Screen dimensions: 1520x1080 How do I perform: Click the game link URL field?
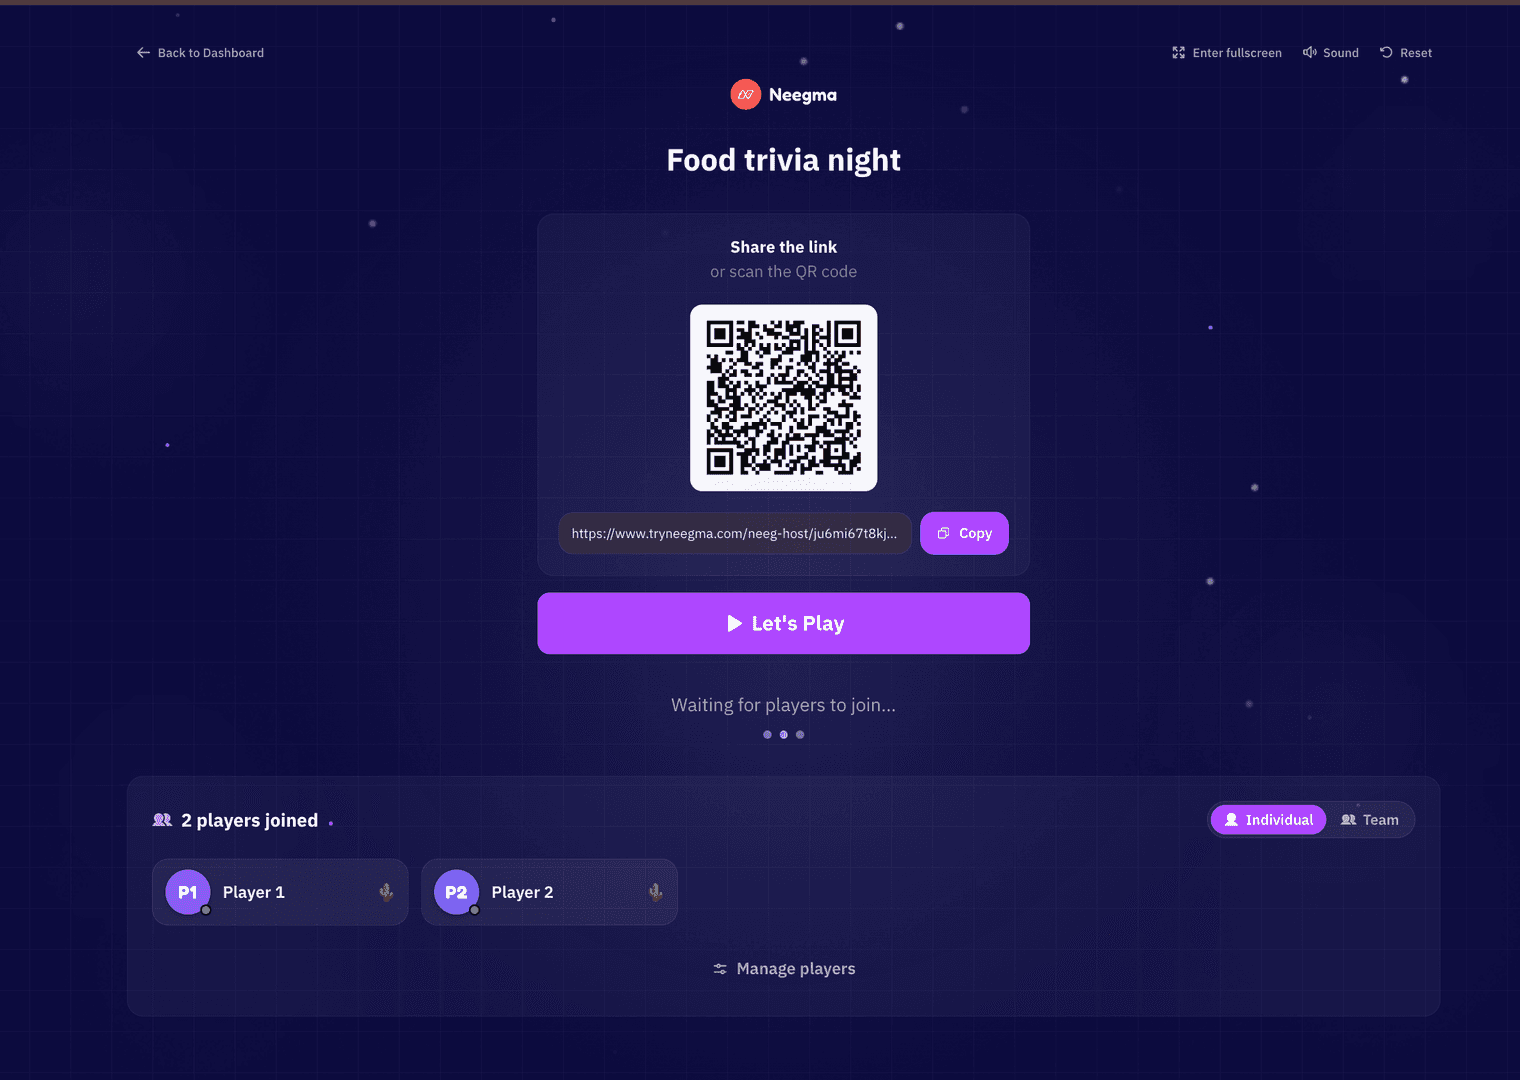coord(735,533)
